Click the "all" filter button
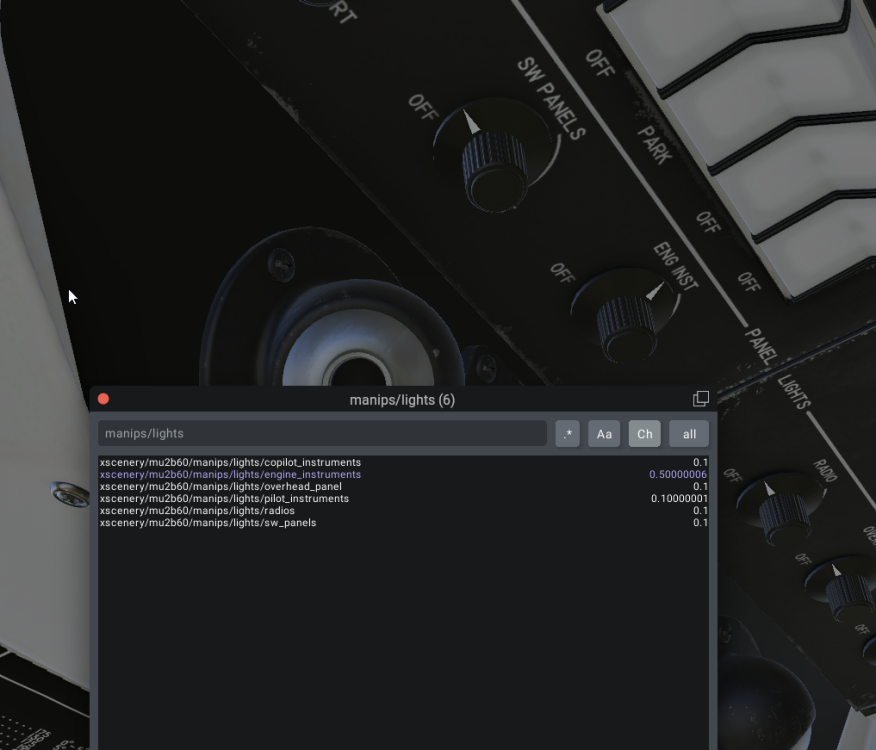 tap(689, 434)
